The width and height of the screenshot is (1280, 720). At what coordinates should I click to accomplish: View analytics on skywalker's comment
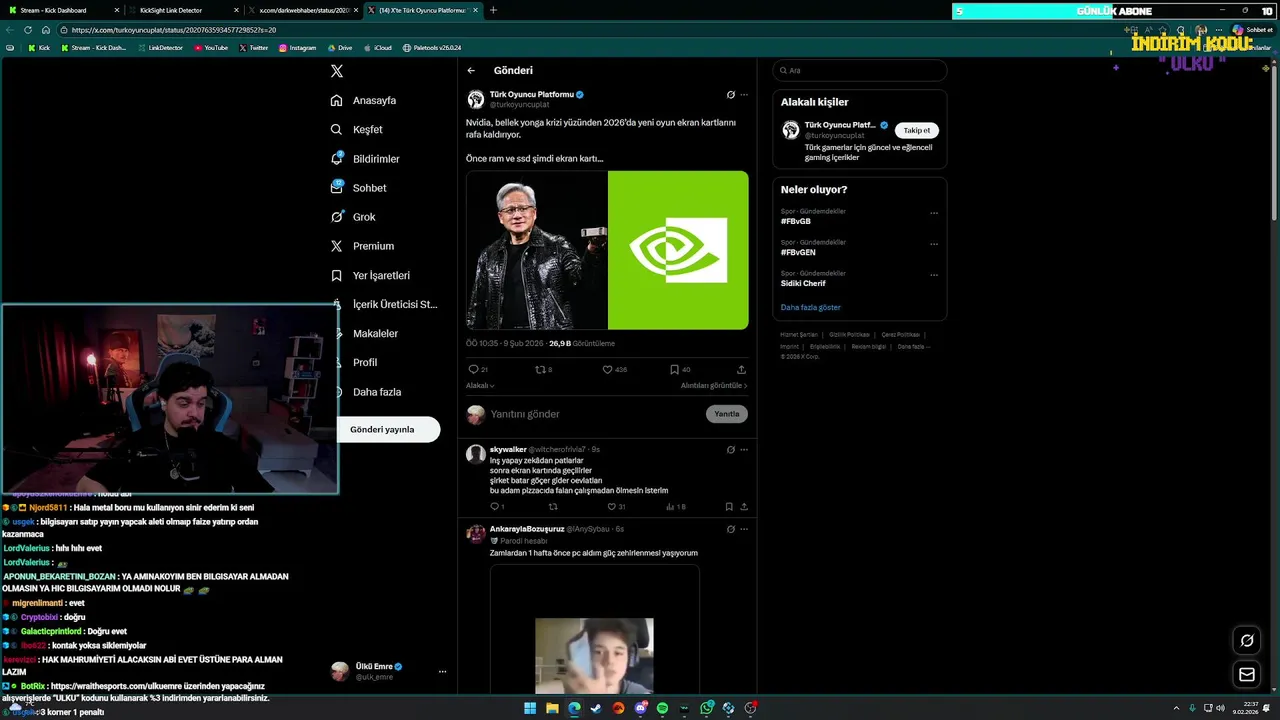point(677,507)
